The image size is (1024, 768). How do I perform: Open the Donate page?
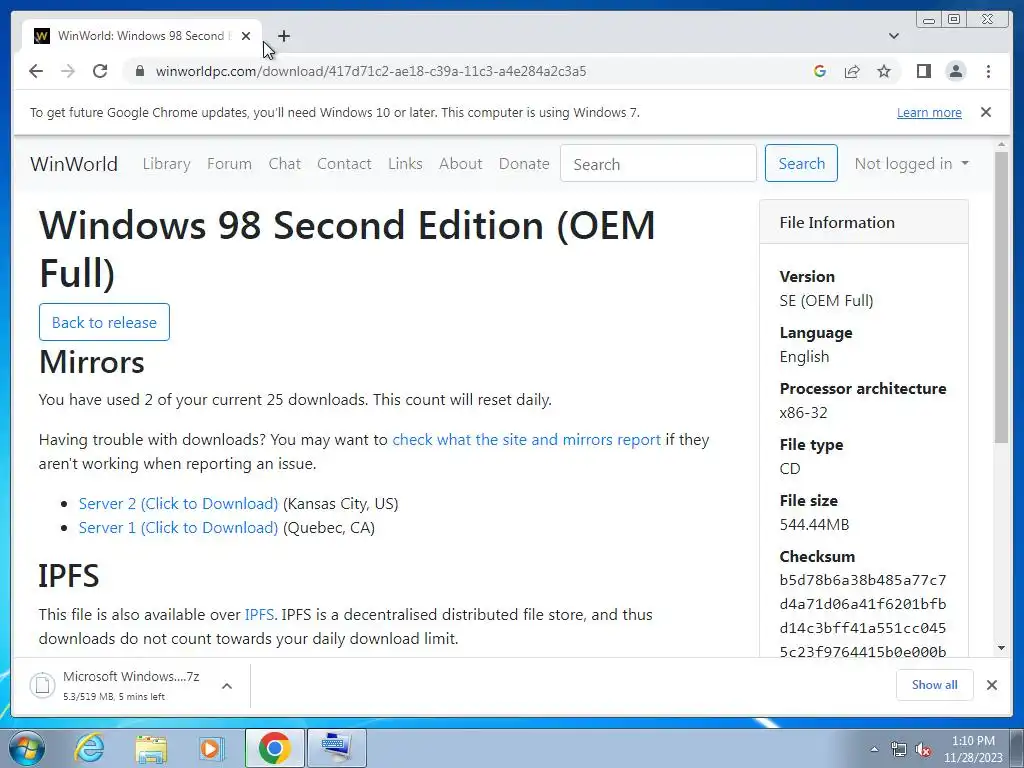524,163
